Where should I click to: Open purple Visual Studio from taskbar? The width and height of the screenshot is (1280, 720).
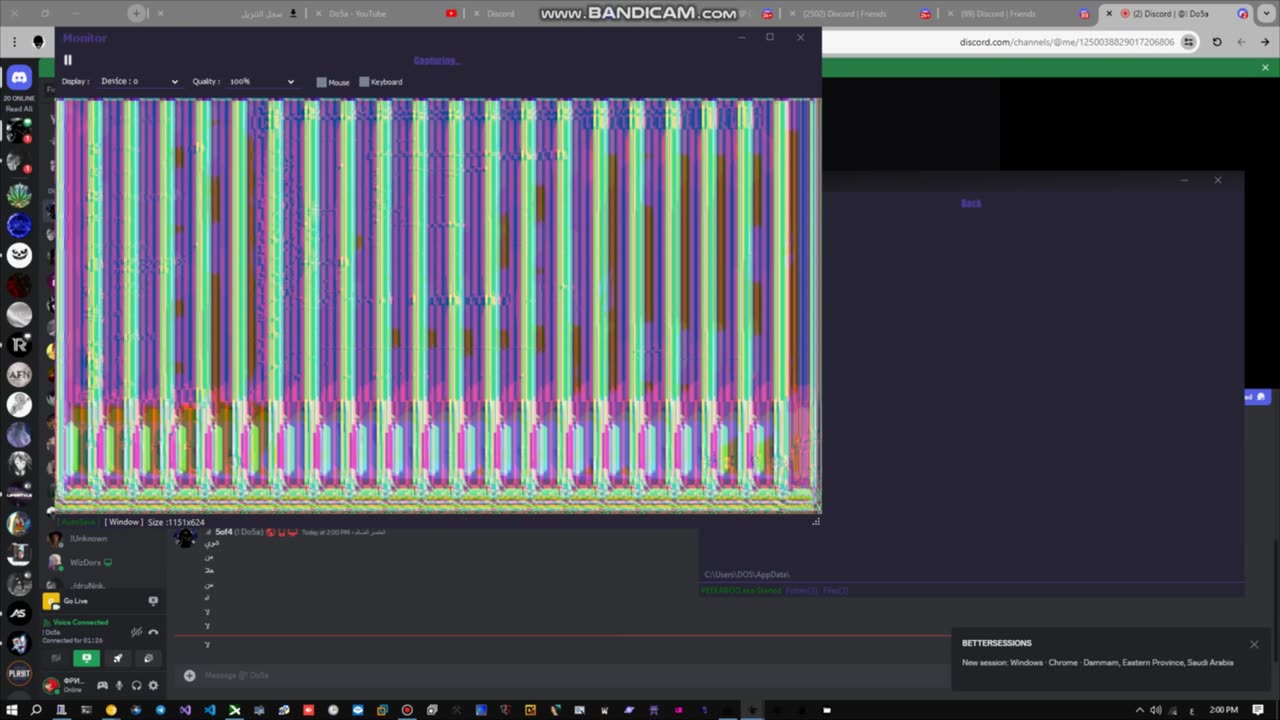(185, 710)
